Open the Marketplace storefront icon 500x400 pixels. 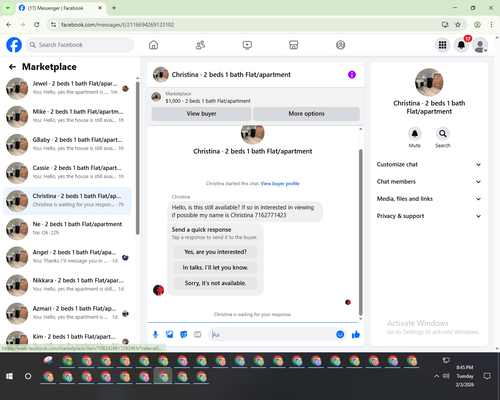pyautogui.click(x=294, y=45)
